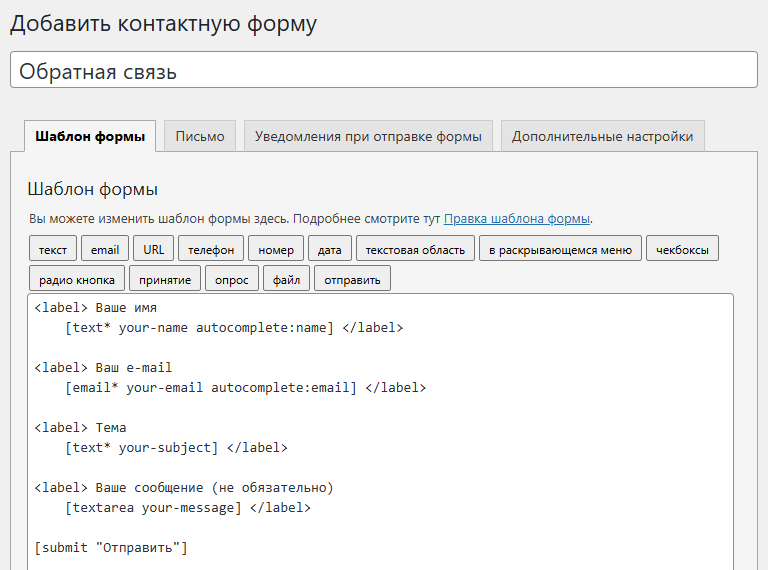
Task: Click the 'номер' tag button
Action: click(276, 248)
